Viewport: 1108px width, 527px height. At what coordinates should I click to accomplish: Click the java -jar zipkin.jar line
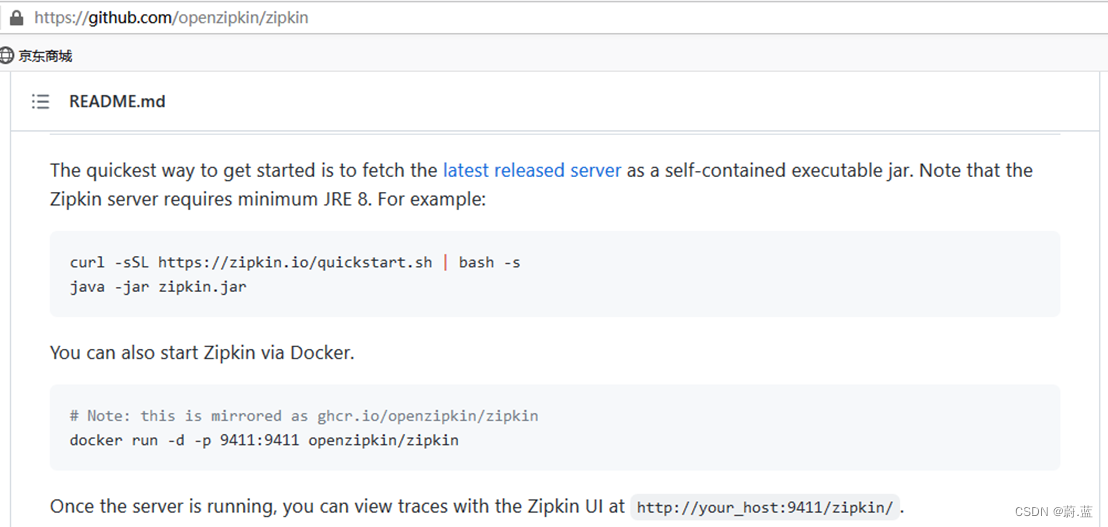[158, 287]
